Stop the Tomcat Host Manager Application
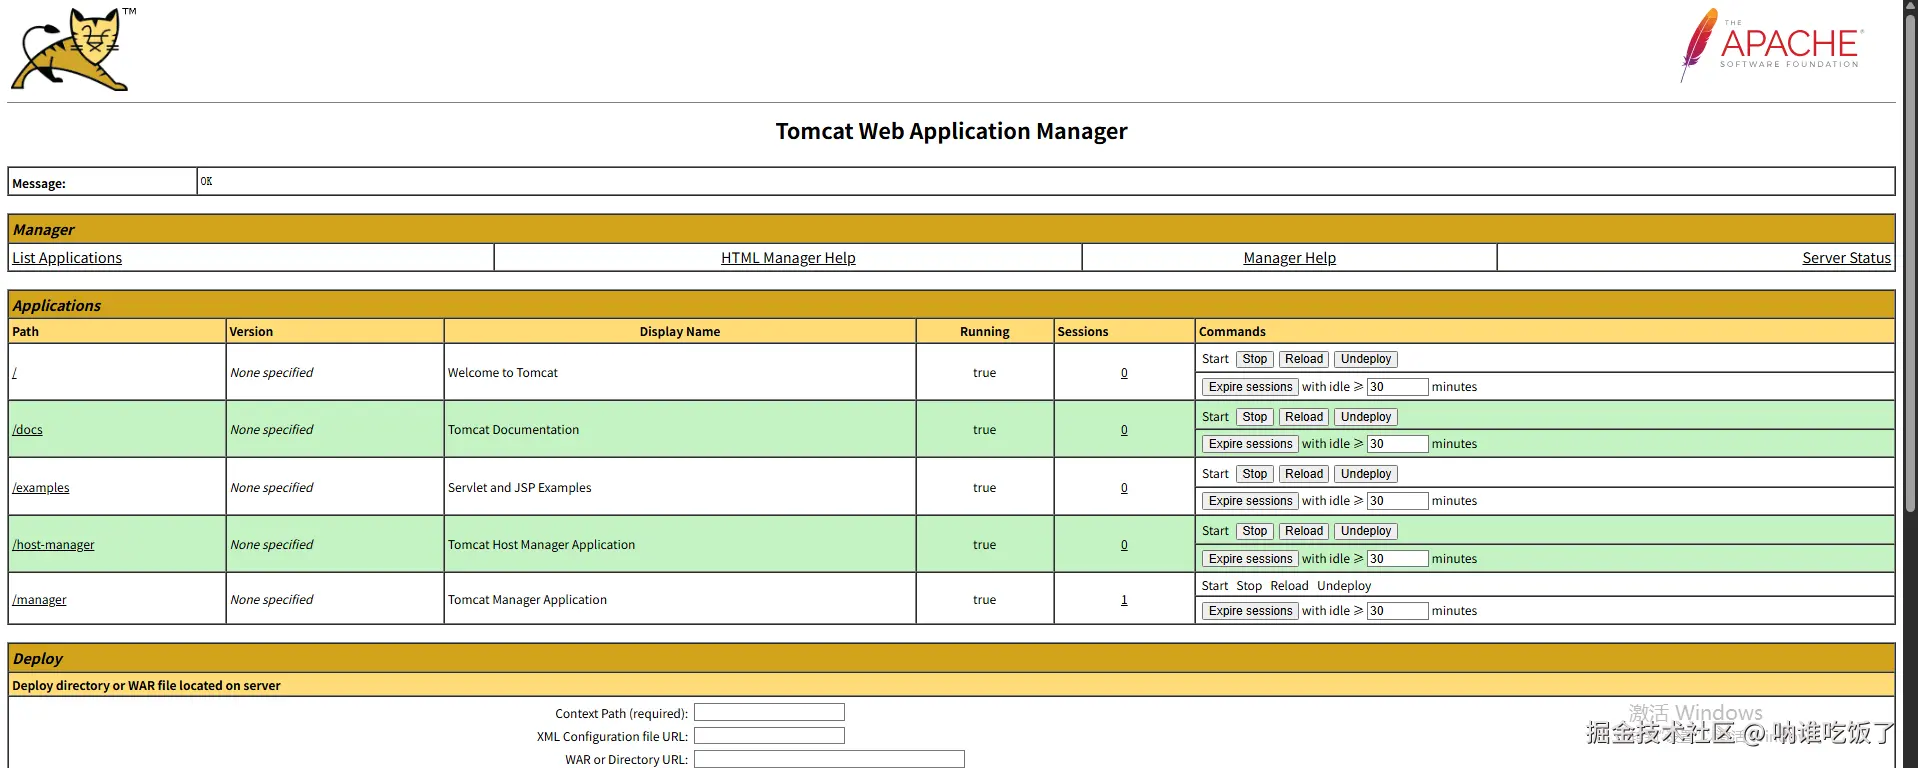 (1255, 531)
